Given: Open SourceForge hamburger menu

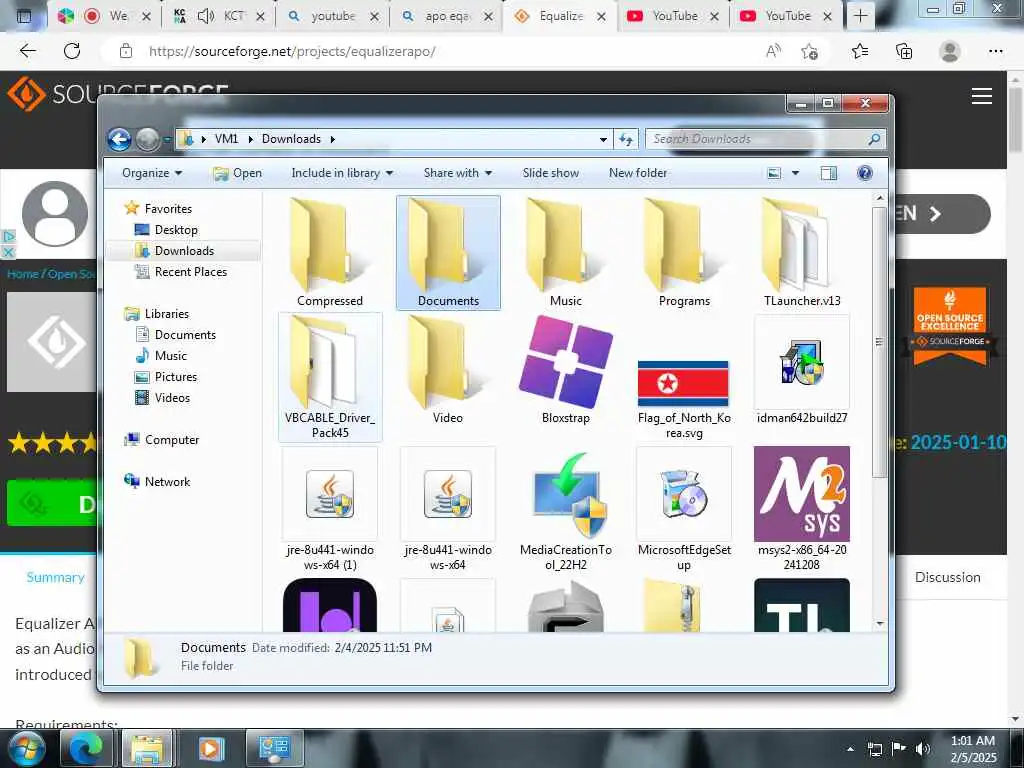Looking at the screenshot, I should click(x=982, y=96).
